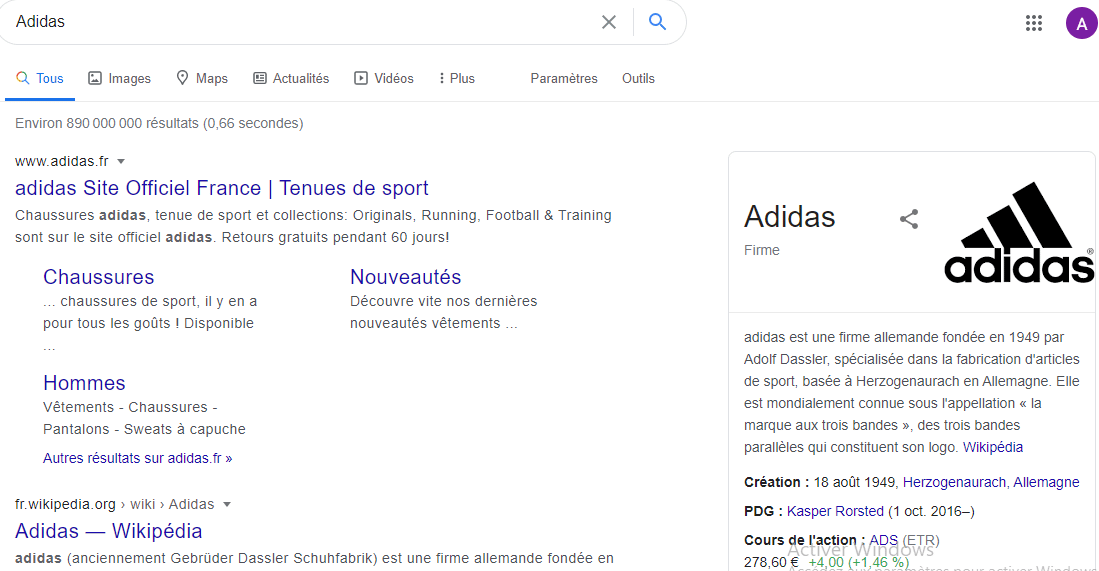Click the Maps pin icon
The width and height of the screenshot is (1099, 571).
point(182,78)
